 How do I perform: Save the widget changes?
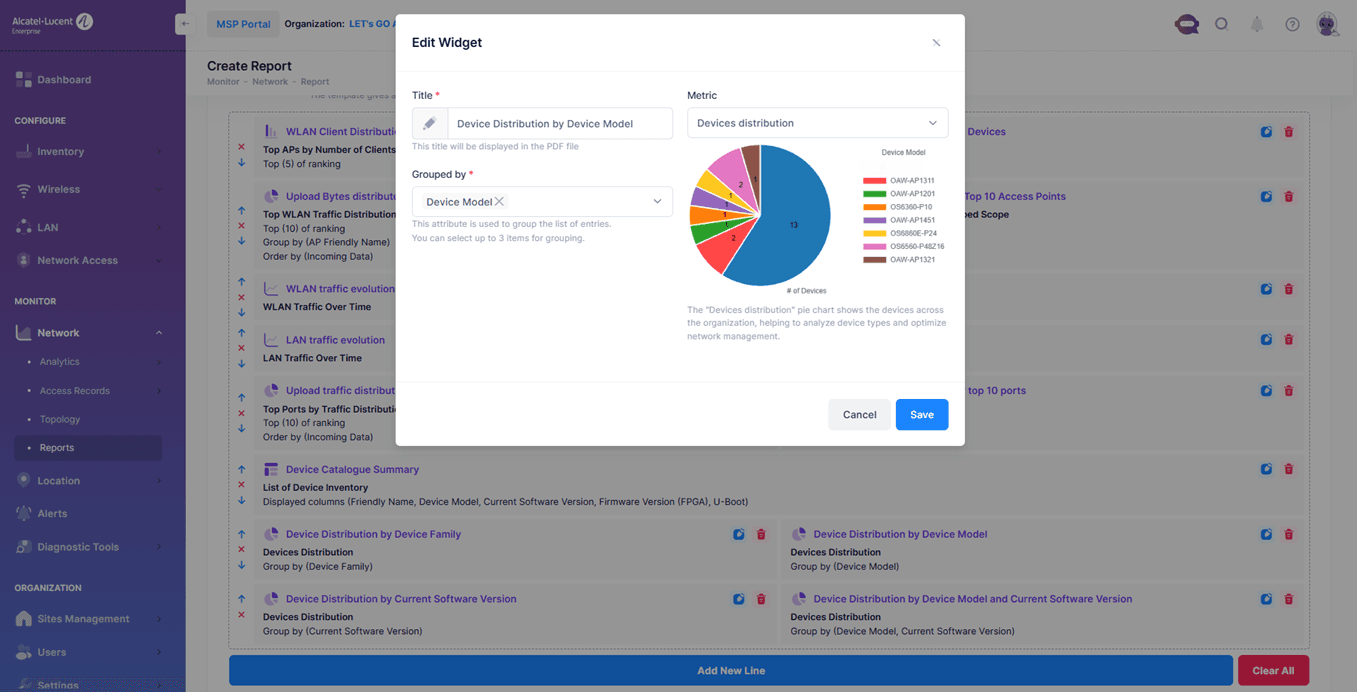click(921, 414)
